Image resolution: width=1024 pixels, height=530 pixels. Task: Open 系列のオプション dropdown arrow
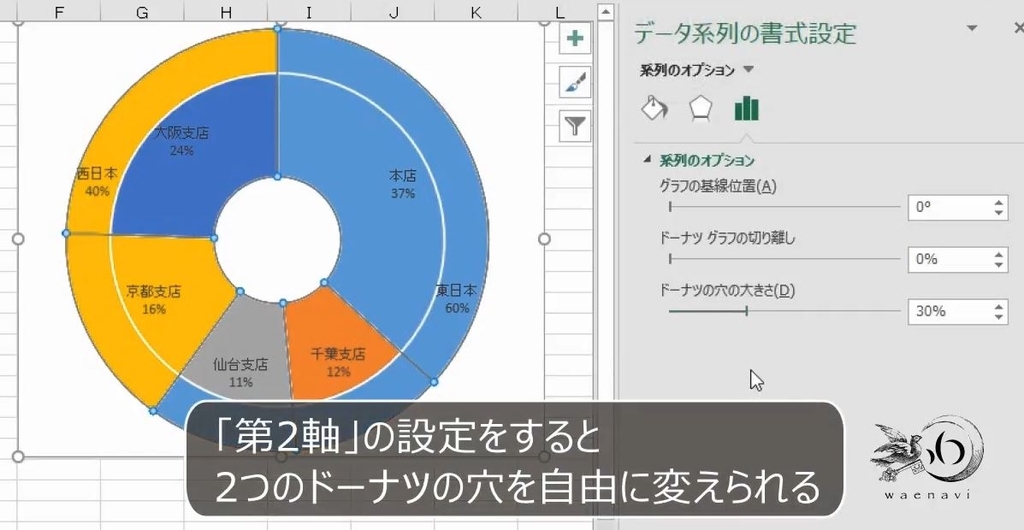click(x=749, y=70)
